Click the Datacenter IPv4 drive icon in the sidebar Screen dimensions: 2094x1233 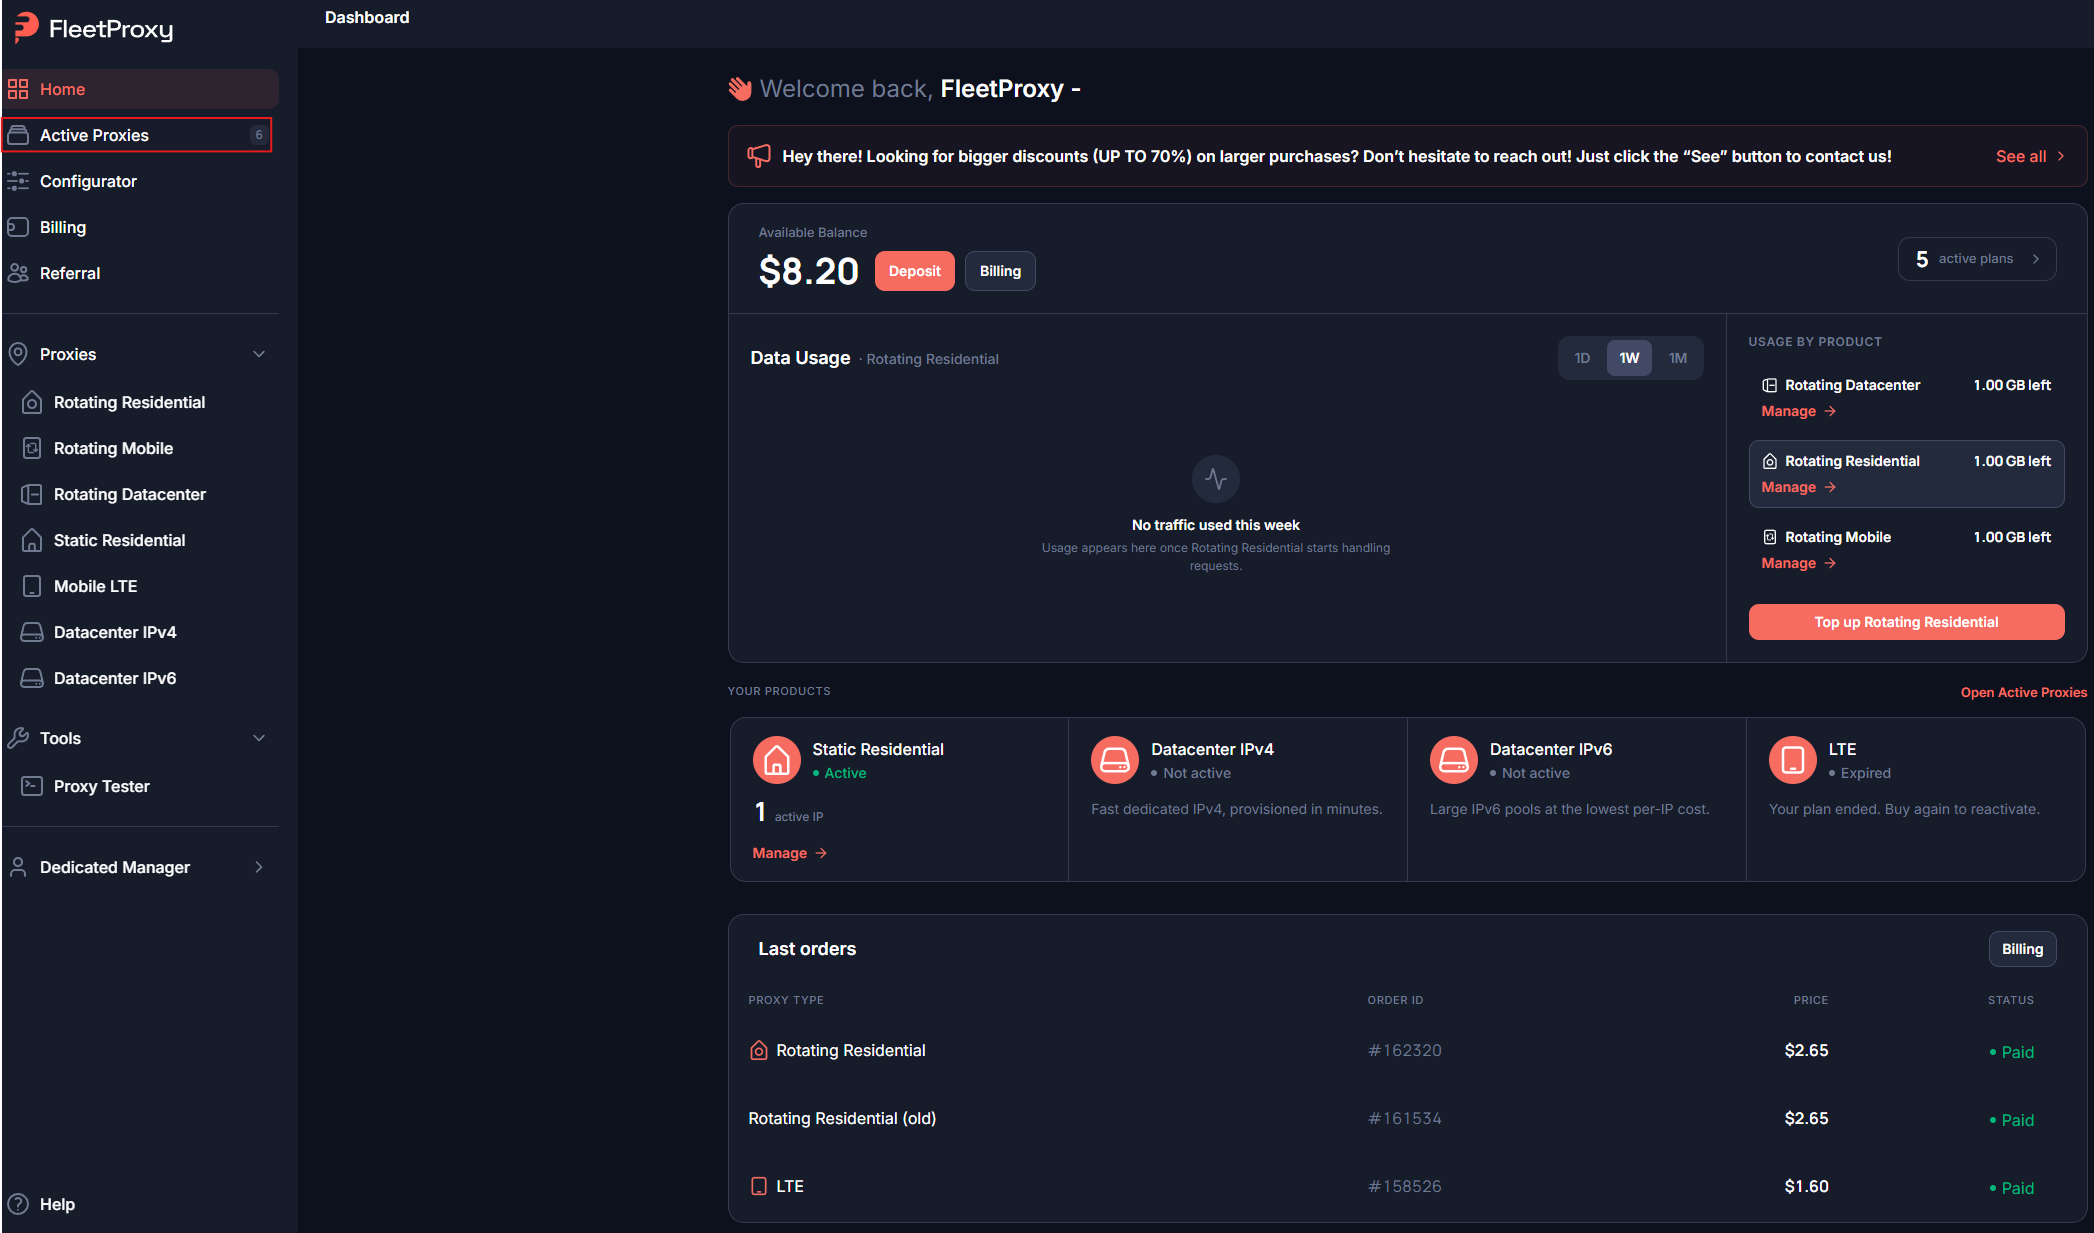(32, 632)
